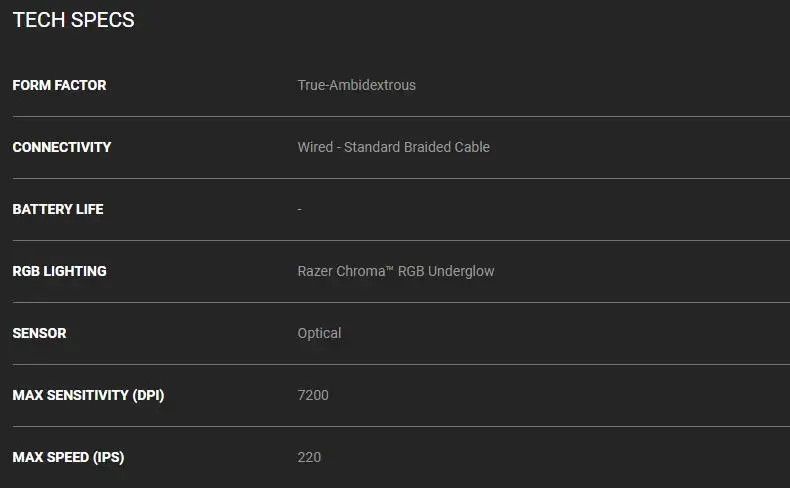
Task: Click the BATTERY LIFE label
Action: tap(58, 209)
